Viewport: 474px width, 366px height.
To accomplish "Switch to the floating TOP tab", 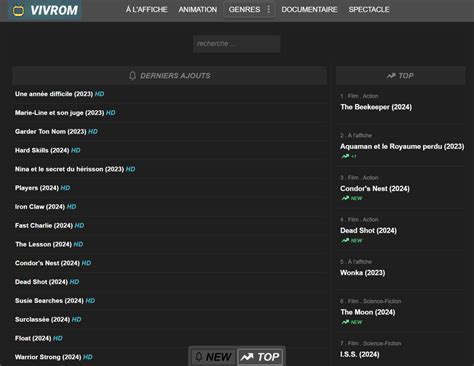I will 260,357.
